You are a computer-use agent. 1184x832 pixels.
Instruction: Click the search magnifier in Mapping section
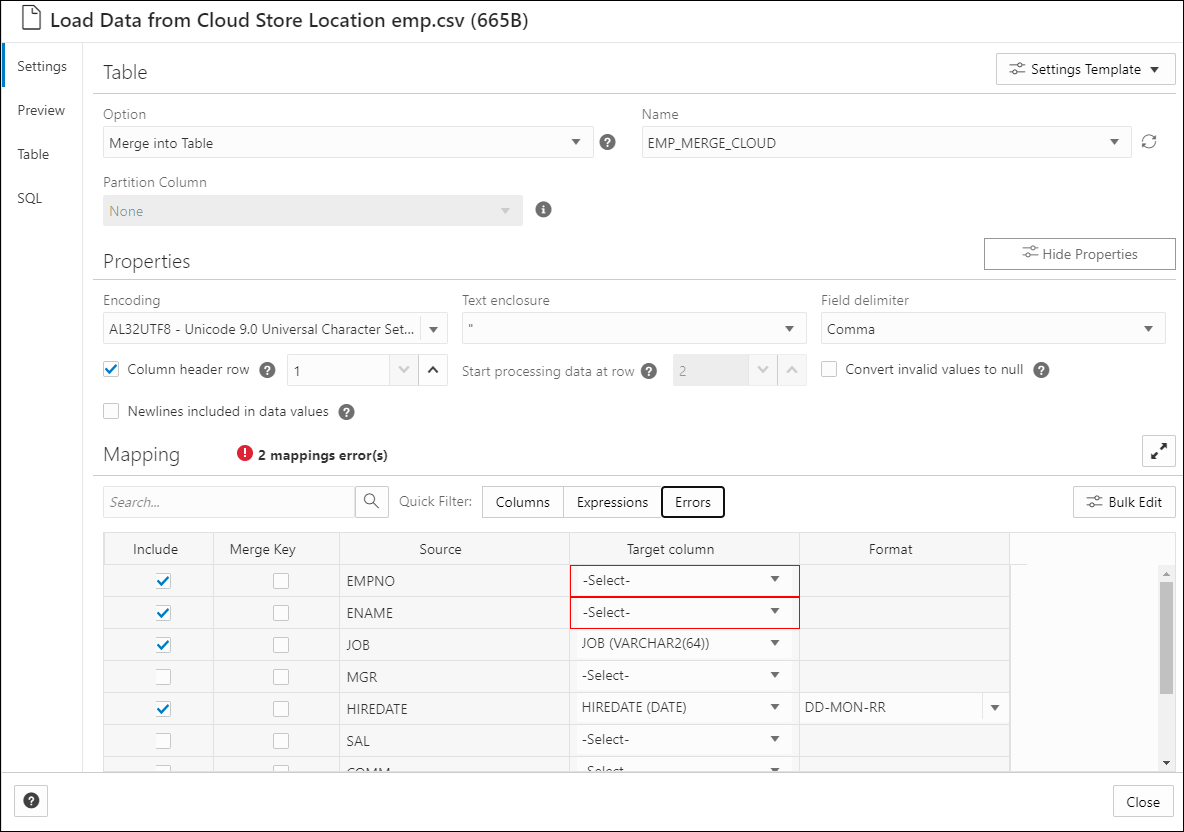[372, 501]
